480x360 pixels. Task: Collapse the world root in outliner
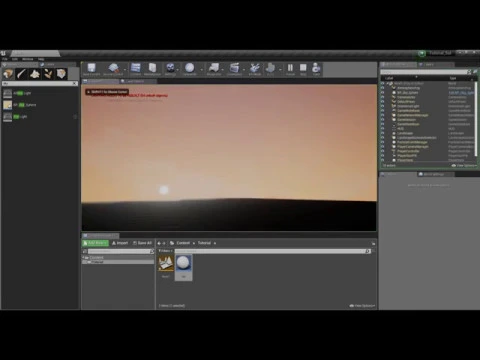[x=387, y=83]
